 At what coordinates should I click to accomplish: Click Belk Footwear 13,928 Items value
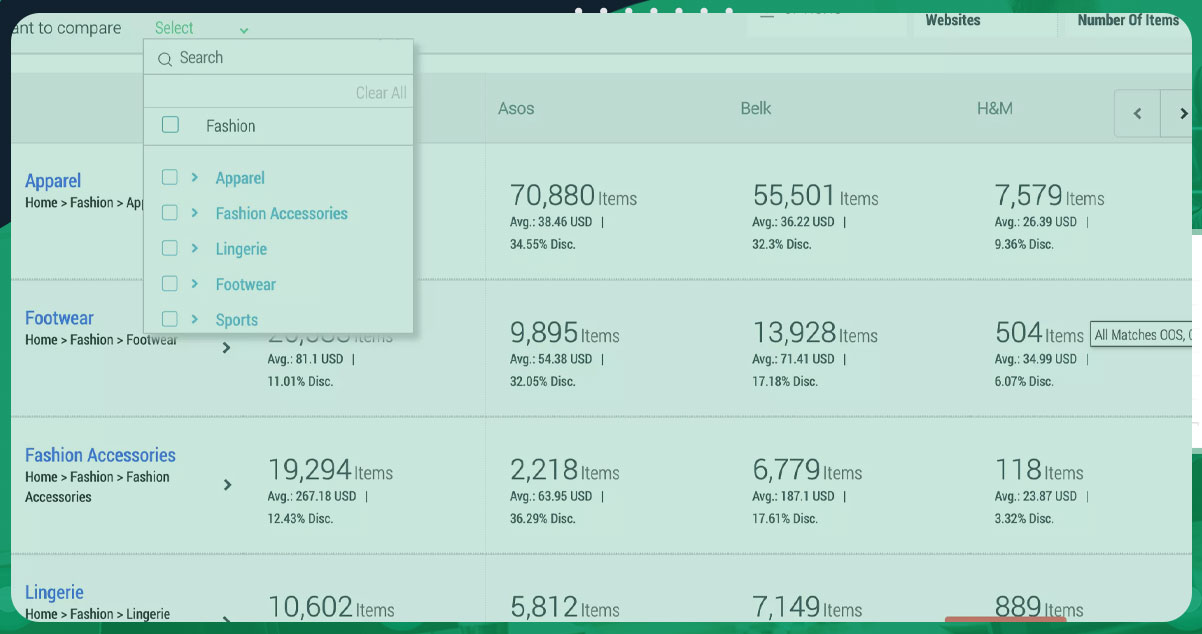pos(815,332)
